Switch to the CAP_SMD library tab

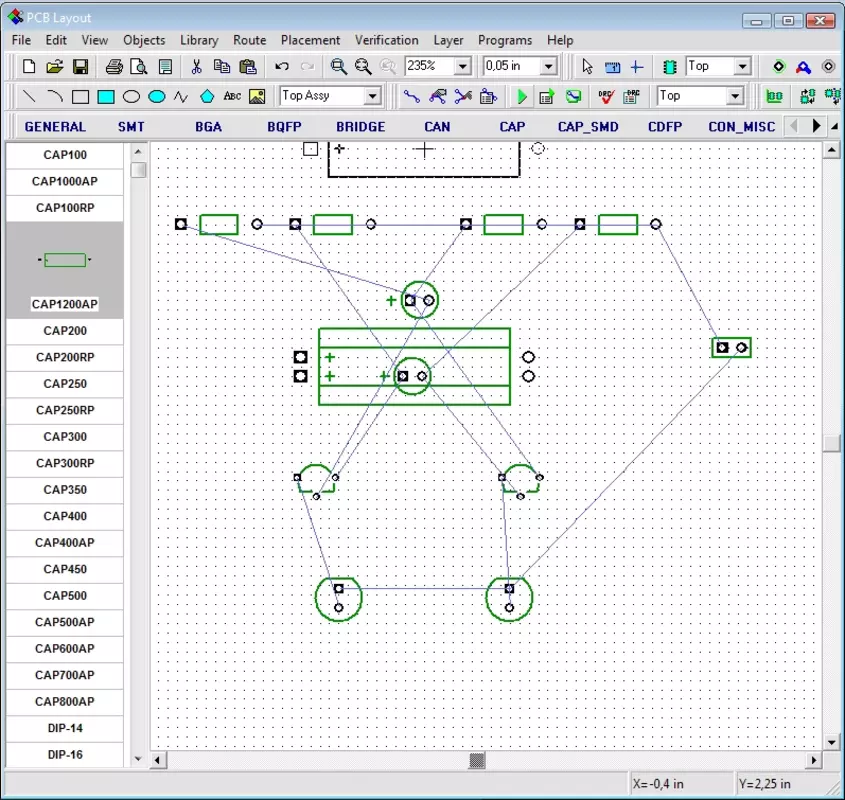[x=588, y=127]
